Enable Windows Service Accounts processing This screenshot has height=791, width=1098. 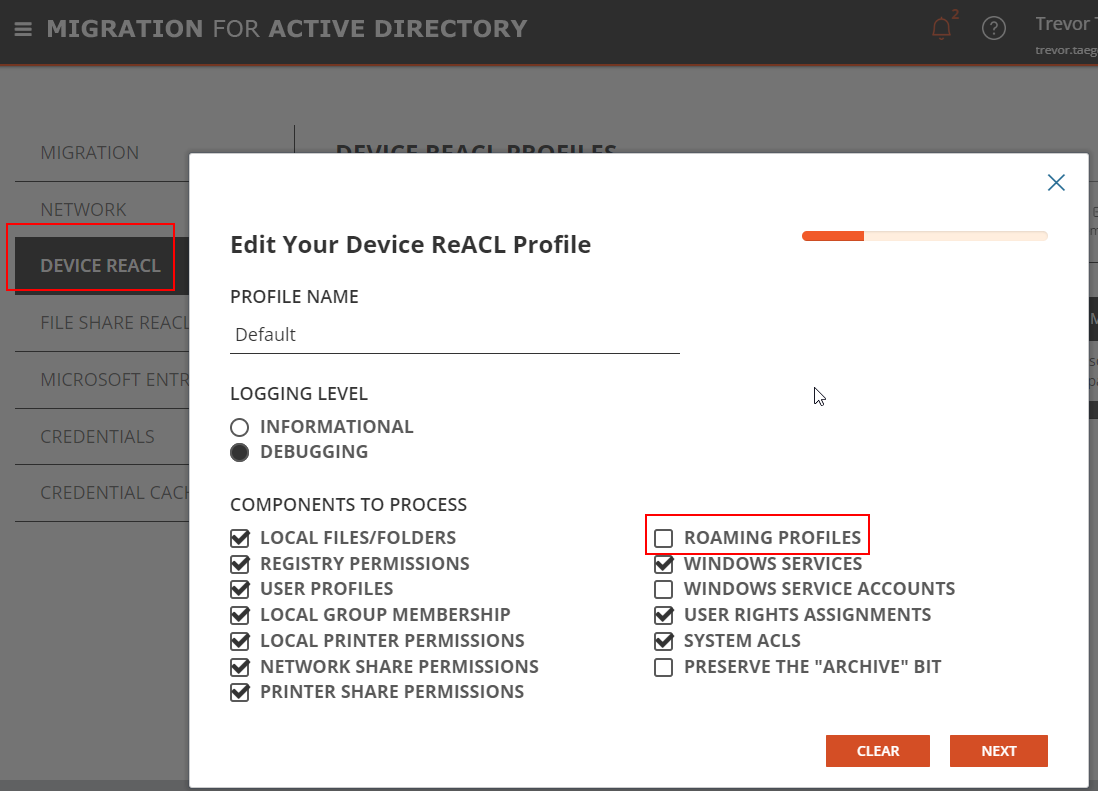[x=663, y=589]
